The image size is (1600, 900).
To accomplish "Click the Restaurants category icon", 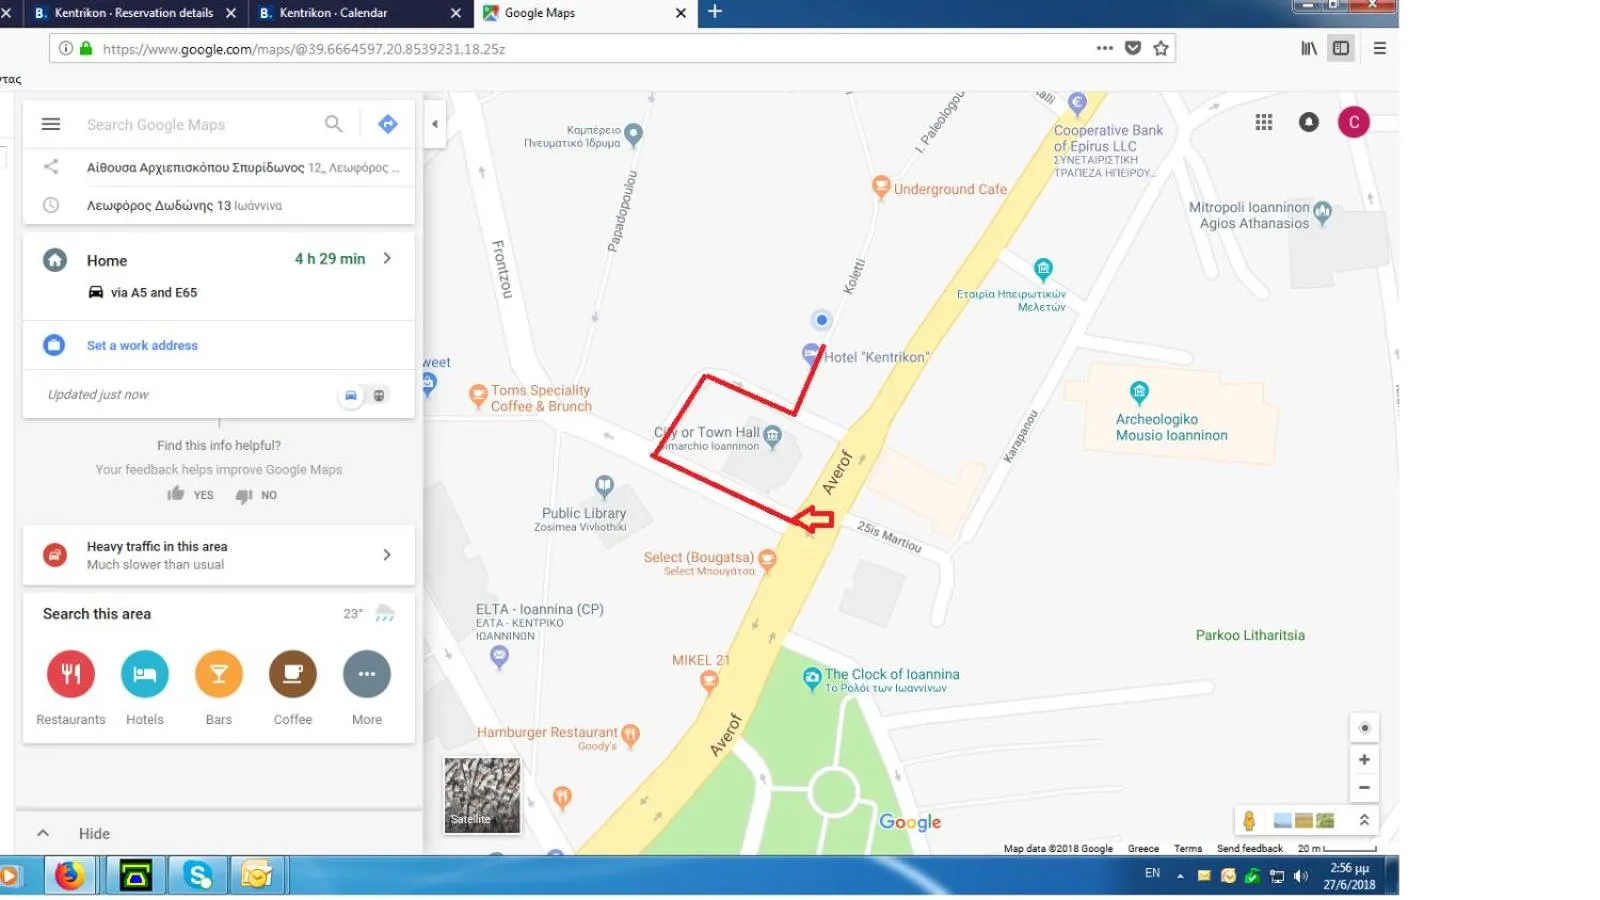I will [x=71, y=675].
